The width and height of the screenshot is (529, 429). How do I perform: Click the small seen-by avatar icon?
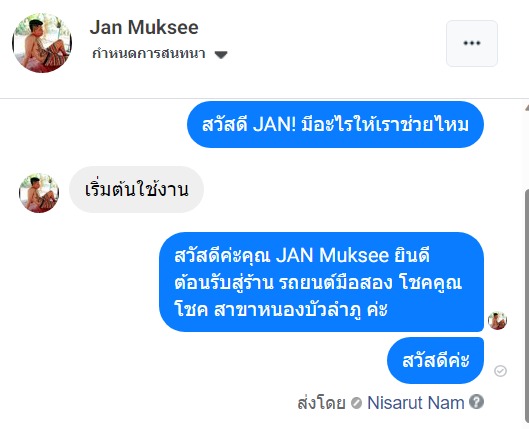coord(497,321)
